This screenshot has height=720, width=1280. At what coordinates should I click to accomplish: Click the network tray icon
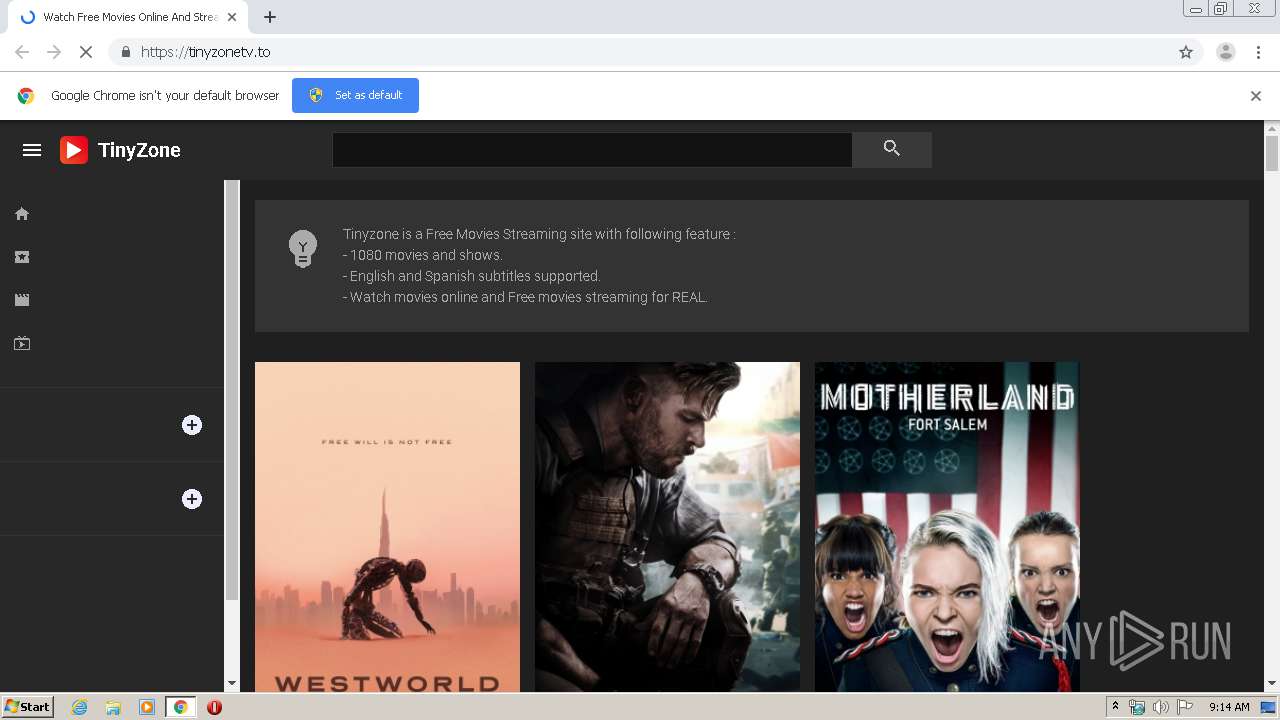pyautogui.click(x=1137, y=707)
